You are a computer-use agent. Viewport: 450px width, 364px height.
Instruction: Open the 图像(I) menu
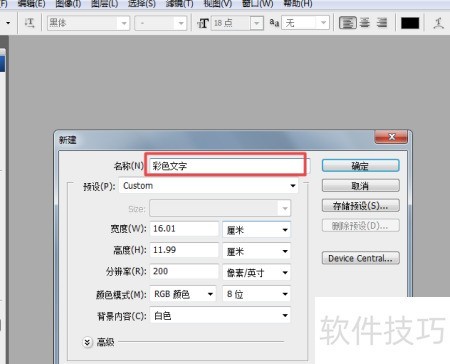click(68, 4)
